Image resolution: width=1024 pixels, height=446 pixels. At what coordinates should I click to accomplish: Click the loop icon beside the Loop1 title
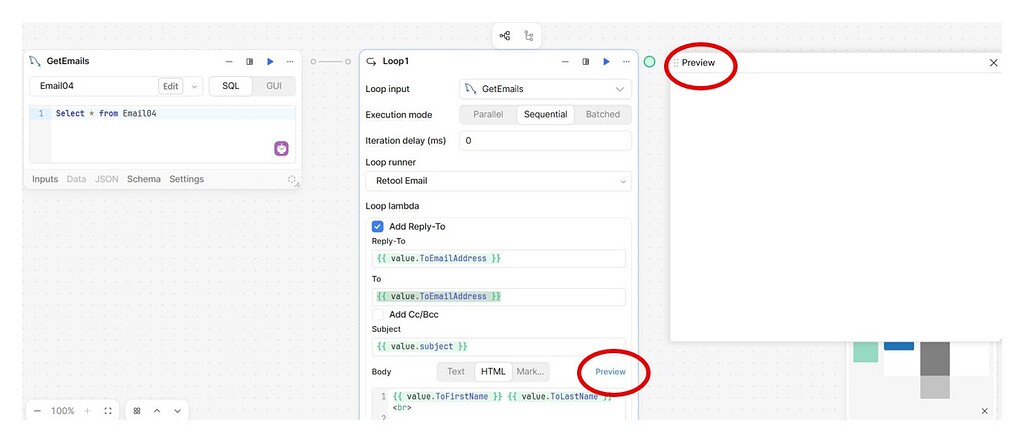coord(371,61)
